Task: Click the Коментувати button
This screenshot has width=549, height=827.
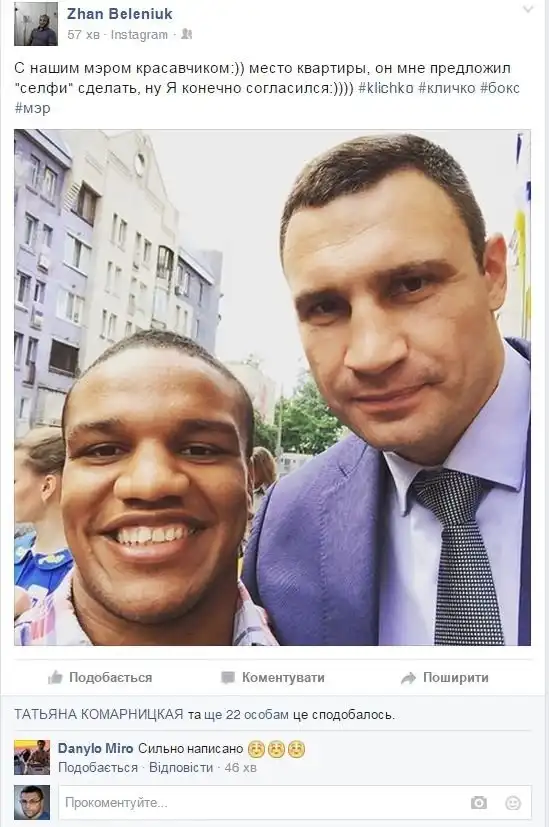Action: (273, 677)
